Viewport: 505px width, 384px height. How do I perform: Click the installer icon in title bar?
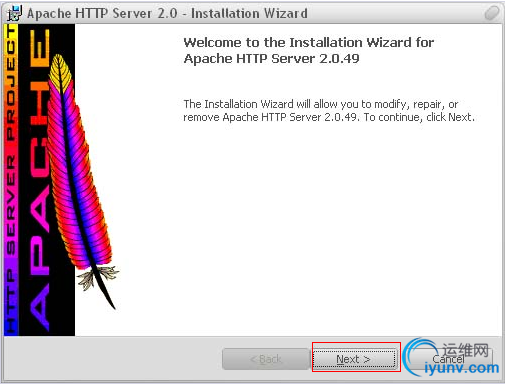(15, 13)
